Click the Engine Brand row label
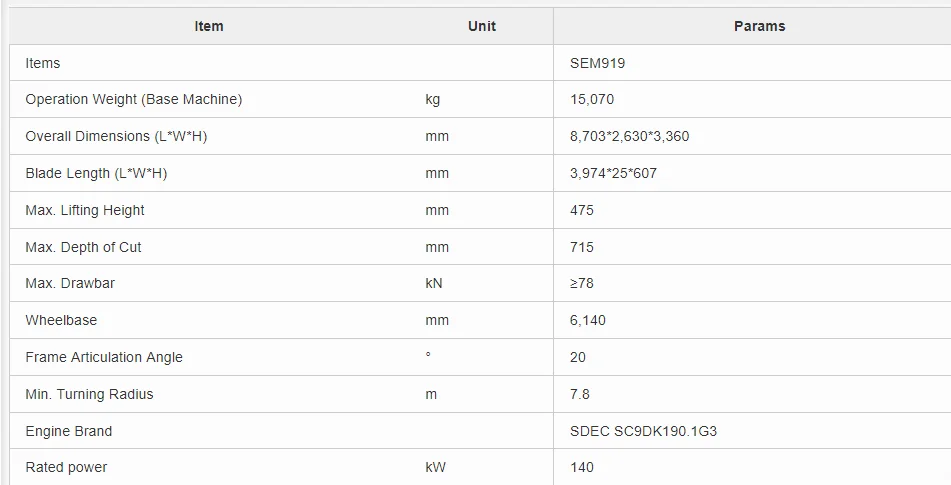Screen dimensions: 951x485 pos(69,431)
